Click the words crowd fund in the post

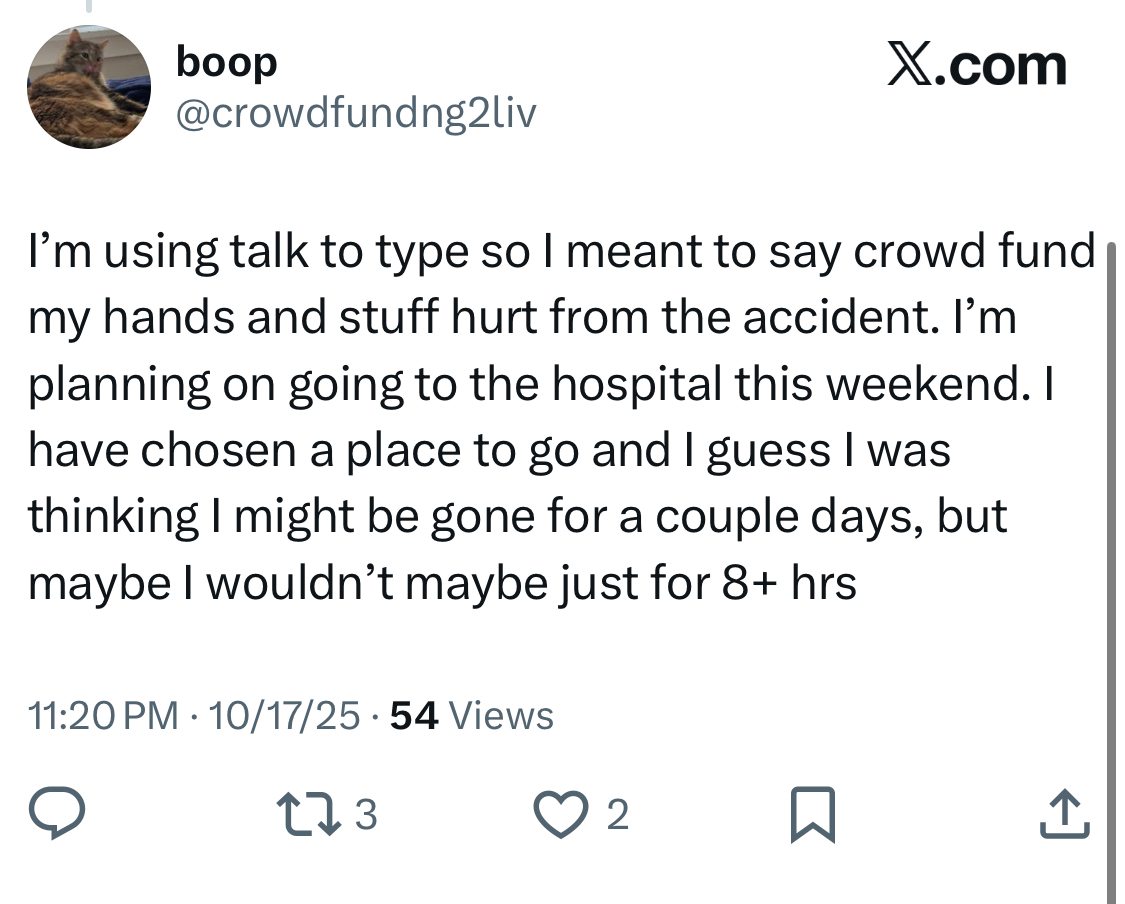tap(974, 251)
